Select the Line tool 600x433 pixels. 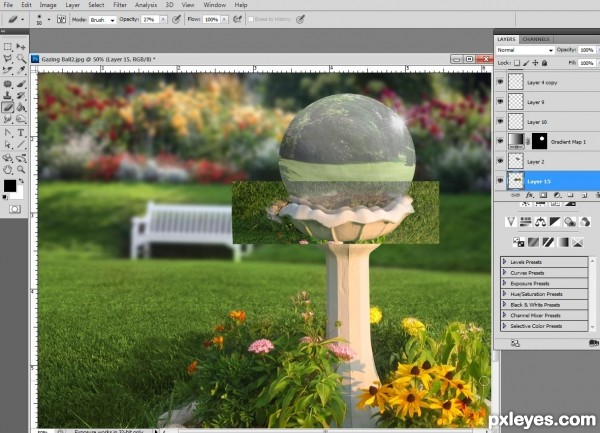point(21,145)
